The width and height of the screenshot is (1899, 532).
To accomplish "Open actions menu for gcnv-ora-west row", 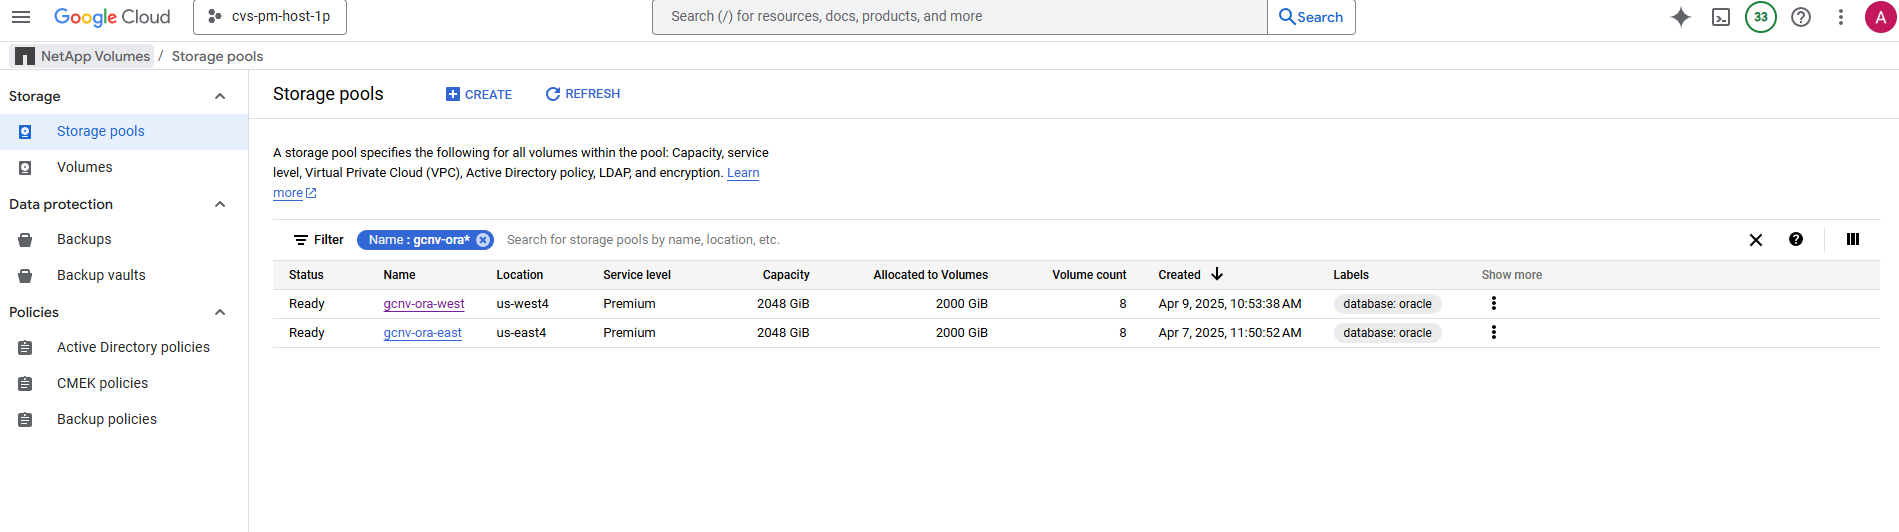I will (x=1494, y=304).
